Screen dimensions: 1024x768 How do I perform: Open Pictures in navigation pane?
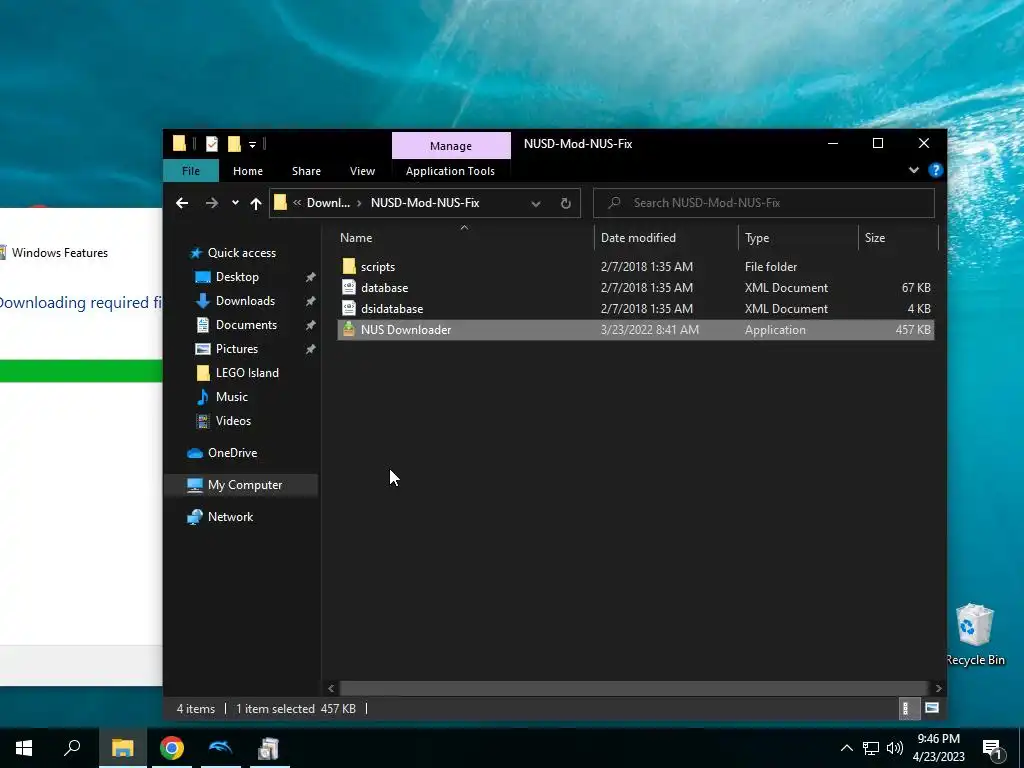pyautogui.click(x=236, y=349)
